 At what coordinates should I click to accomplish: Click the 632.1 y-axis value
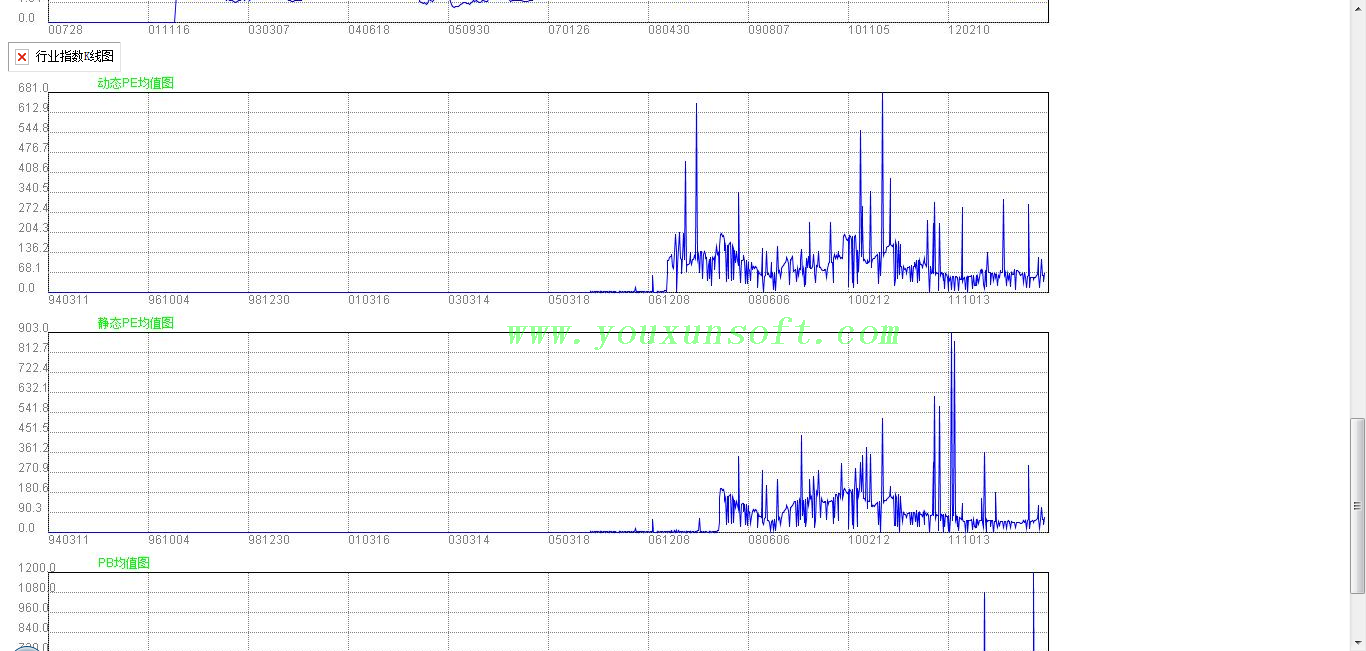(x=33, y=388)
